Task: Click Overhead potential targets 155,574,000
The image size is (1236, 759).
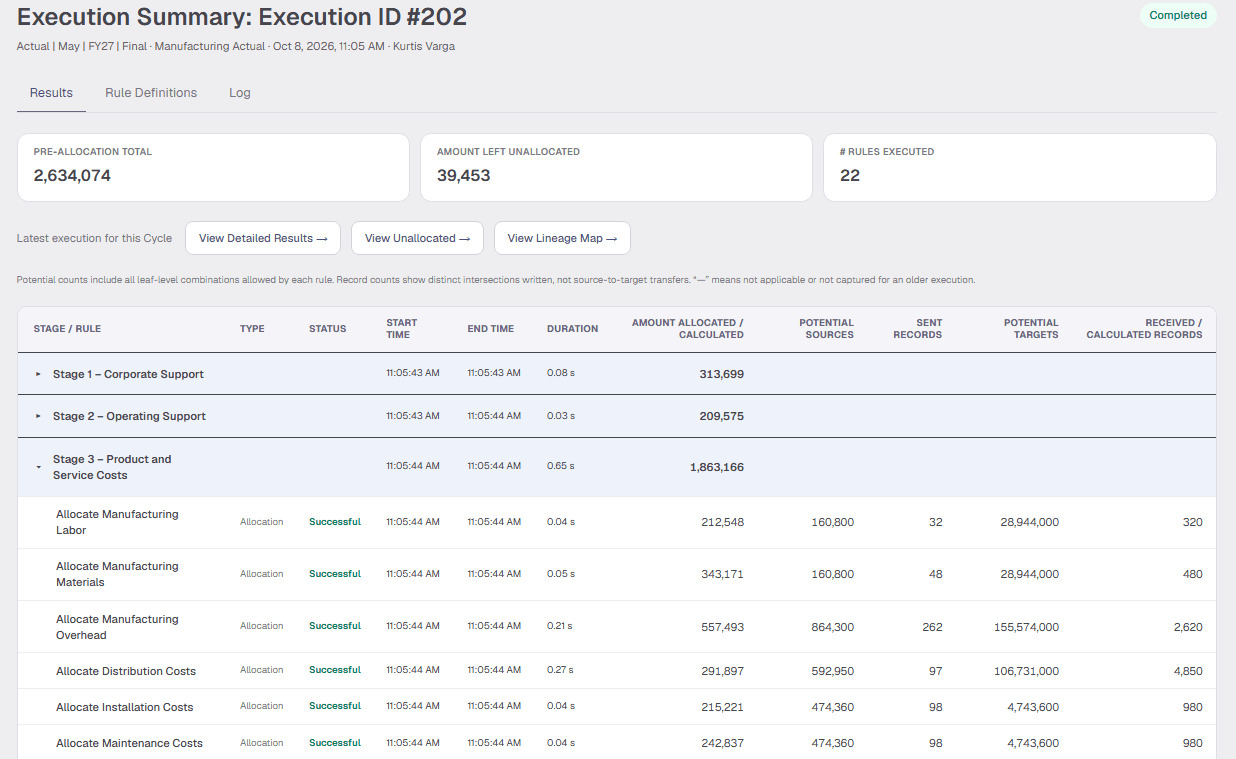Action: [x=1026, y=627]
